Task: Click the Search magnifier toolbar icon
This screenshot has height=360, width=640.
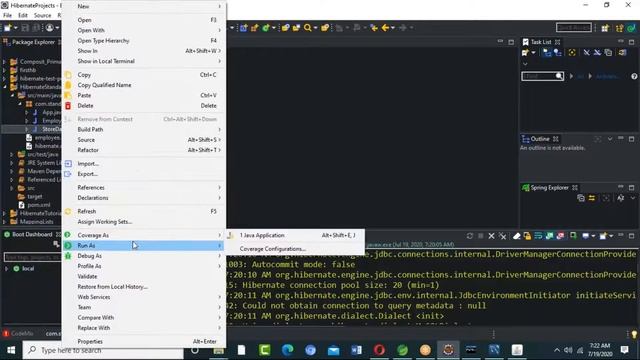Action: 308,28
